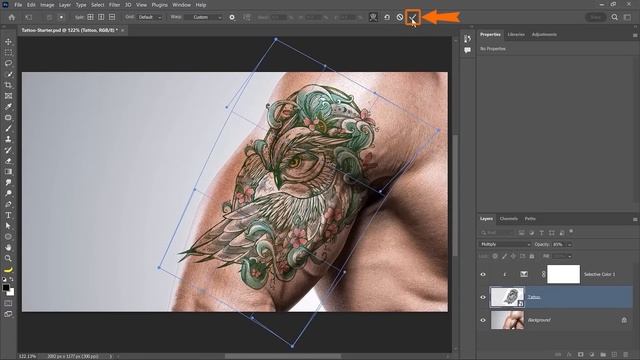Select the Eraser tool

pos(8,161)
